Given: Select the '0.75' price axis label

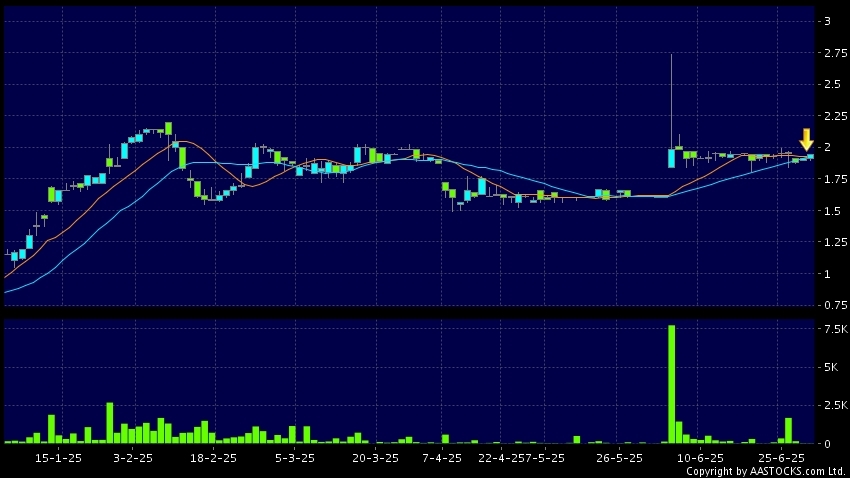Looking at the screenshot, I should (835, 306).
